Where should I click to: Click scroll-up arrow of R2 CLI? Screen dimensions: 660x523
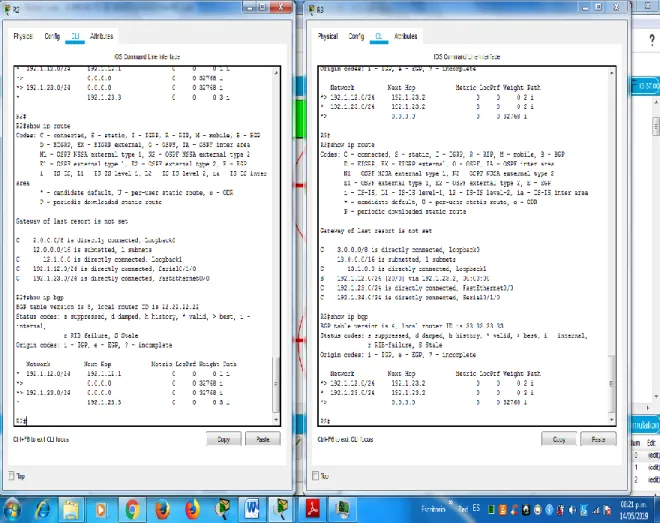pyautogui.click(x=276, y=72)
